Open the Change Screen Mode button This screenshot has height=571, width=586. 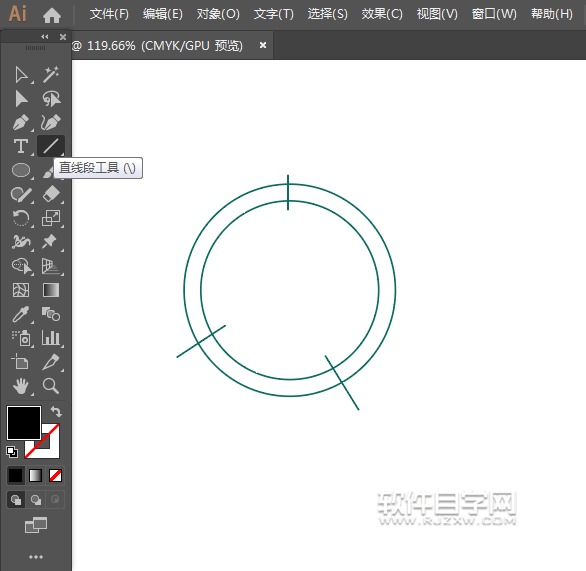coord(36,525)
